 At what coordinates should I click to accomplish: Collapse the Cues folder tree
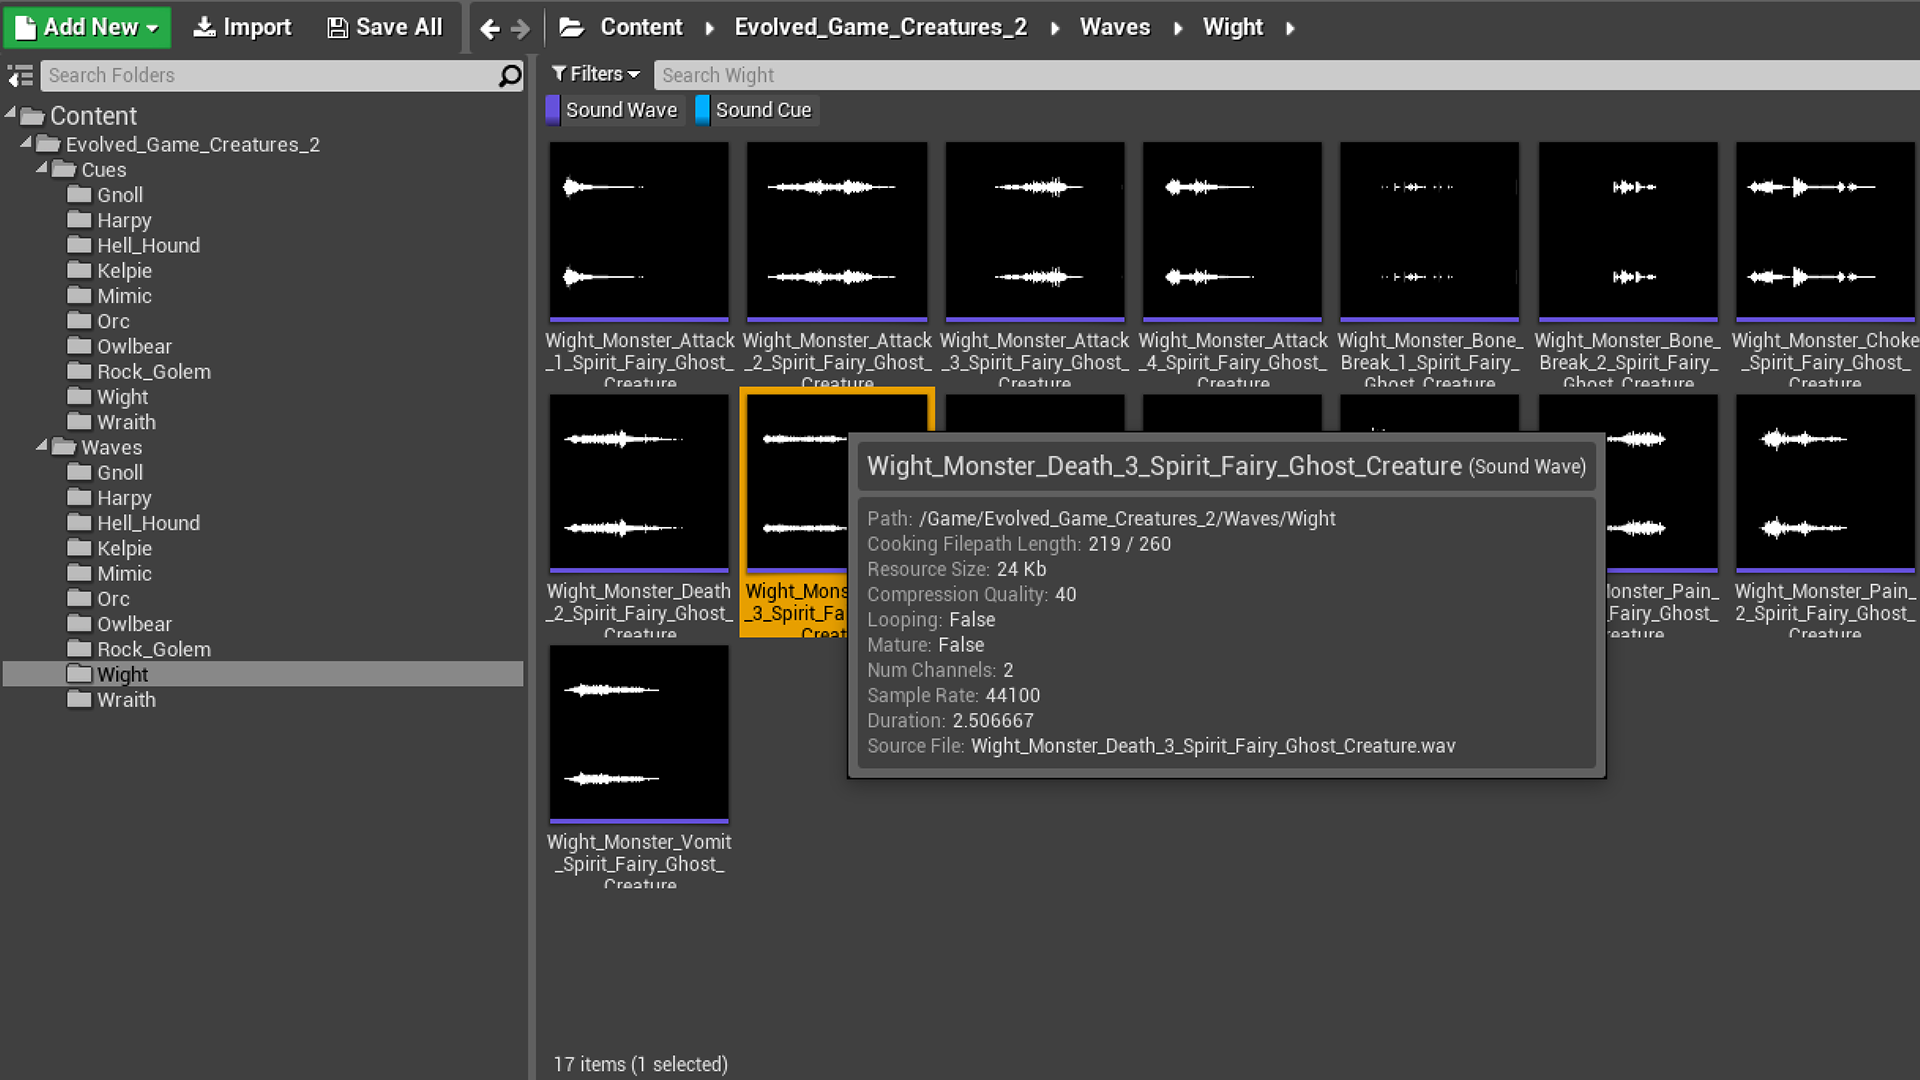(42, 169)
